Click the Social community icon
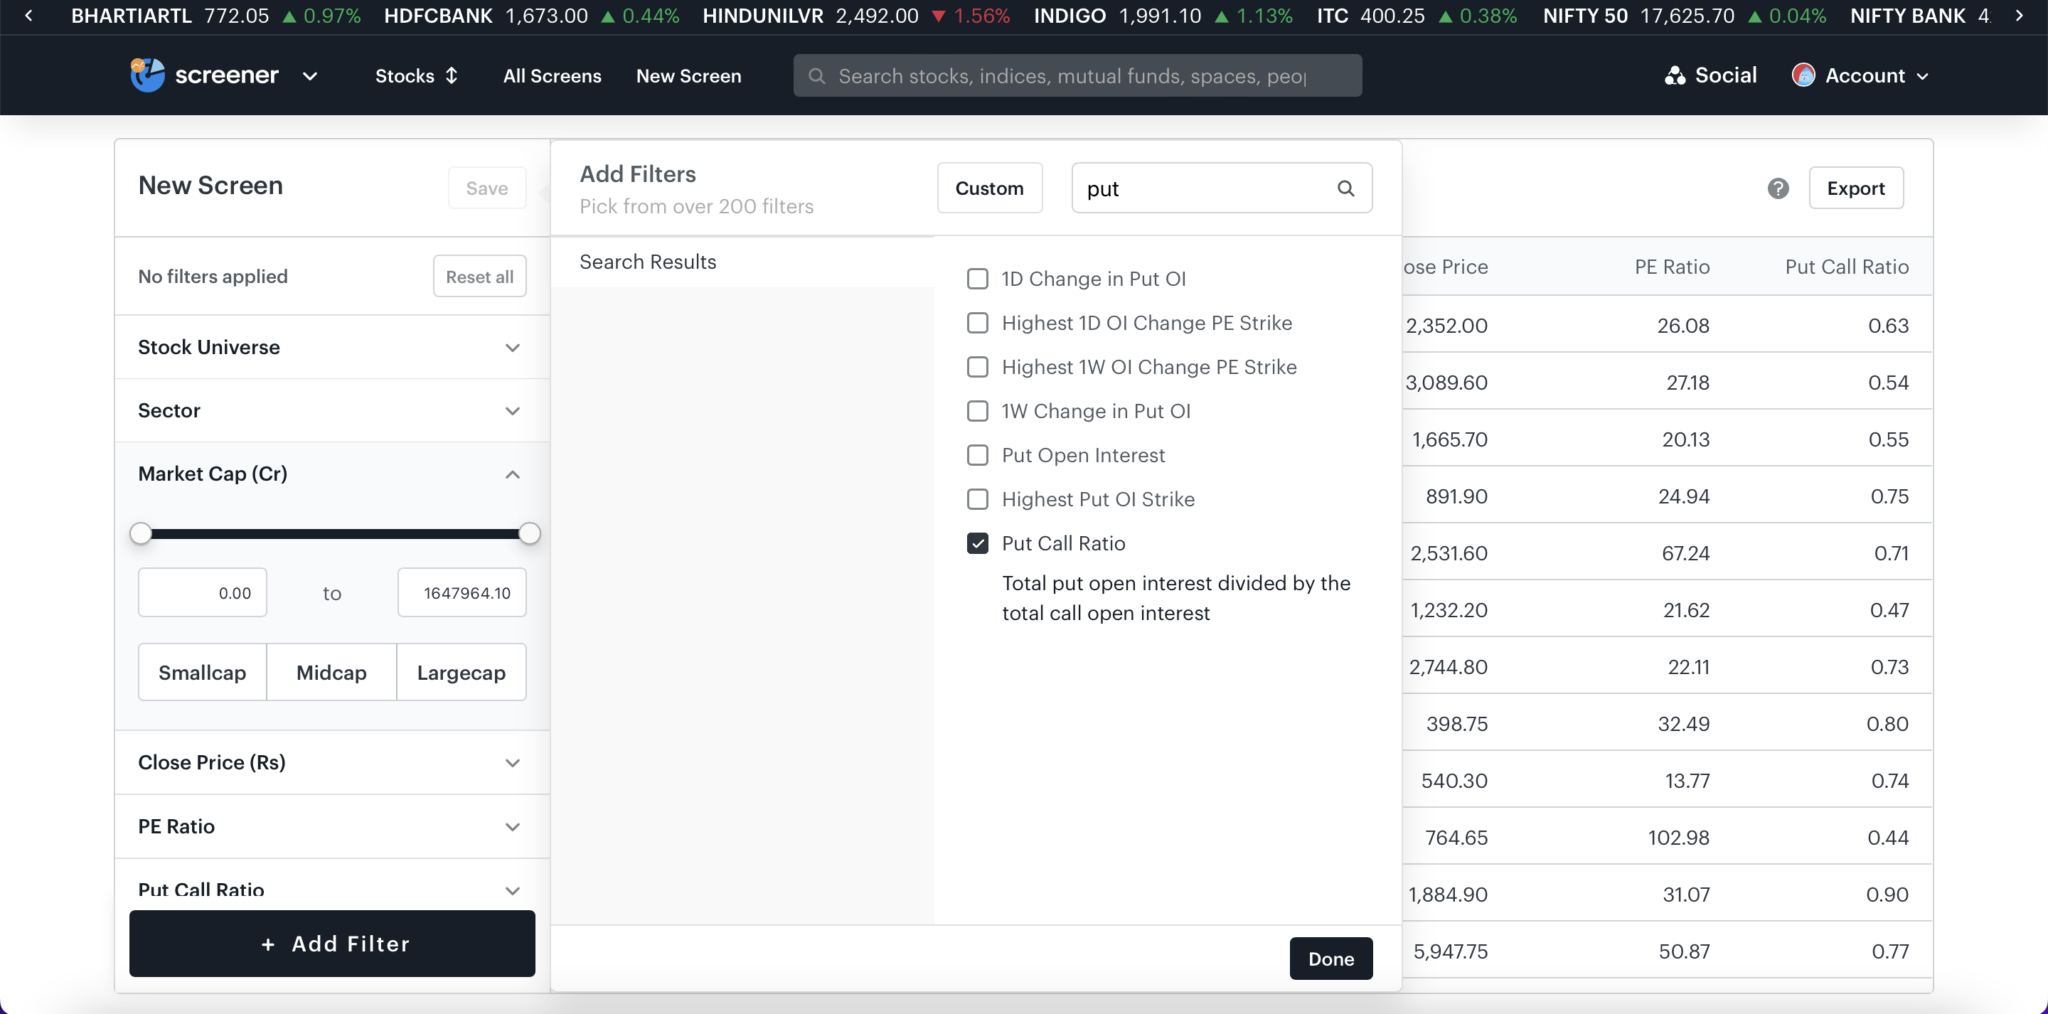This screenshot has height=1014, width=2048. pyautogui.click(x=1674, y=76)
